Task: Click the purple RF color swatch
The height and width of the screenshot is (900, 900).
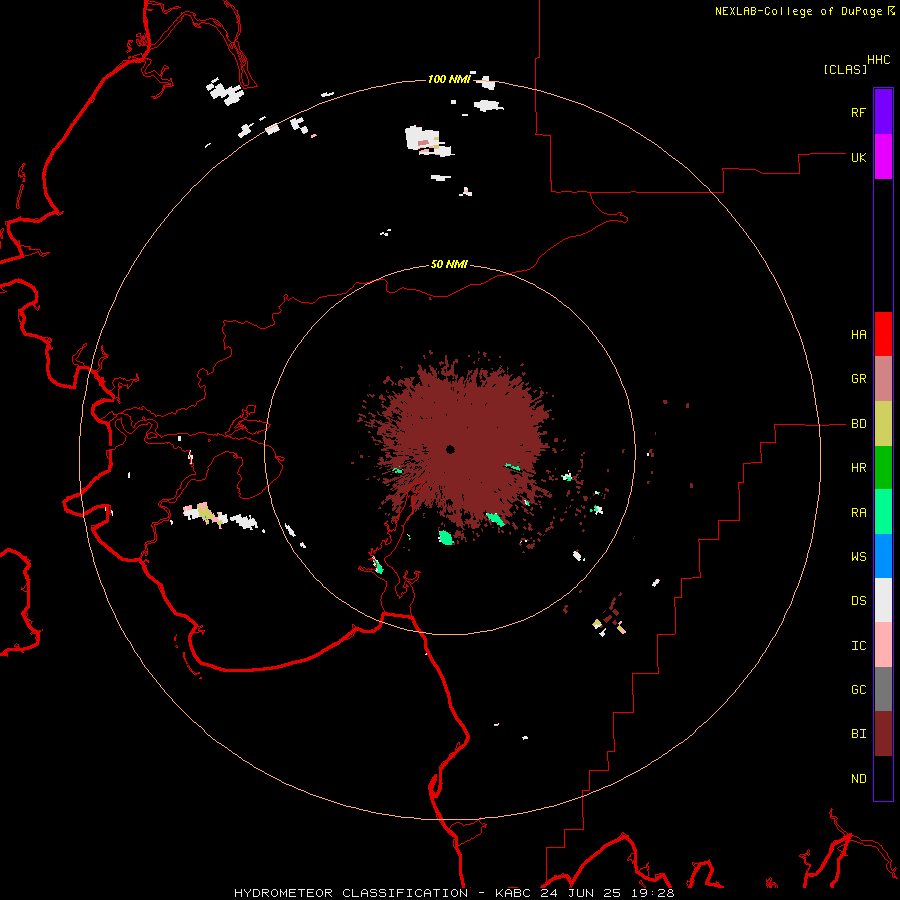Action: (883, 112)
